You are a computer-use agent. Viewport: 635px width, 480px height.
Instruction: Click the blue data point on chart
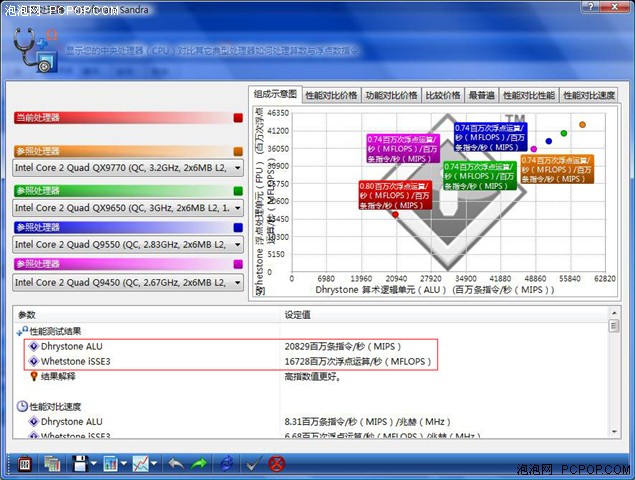549,141
